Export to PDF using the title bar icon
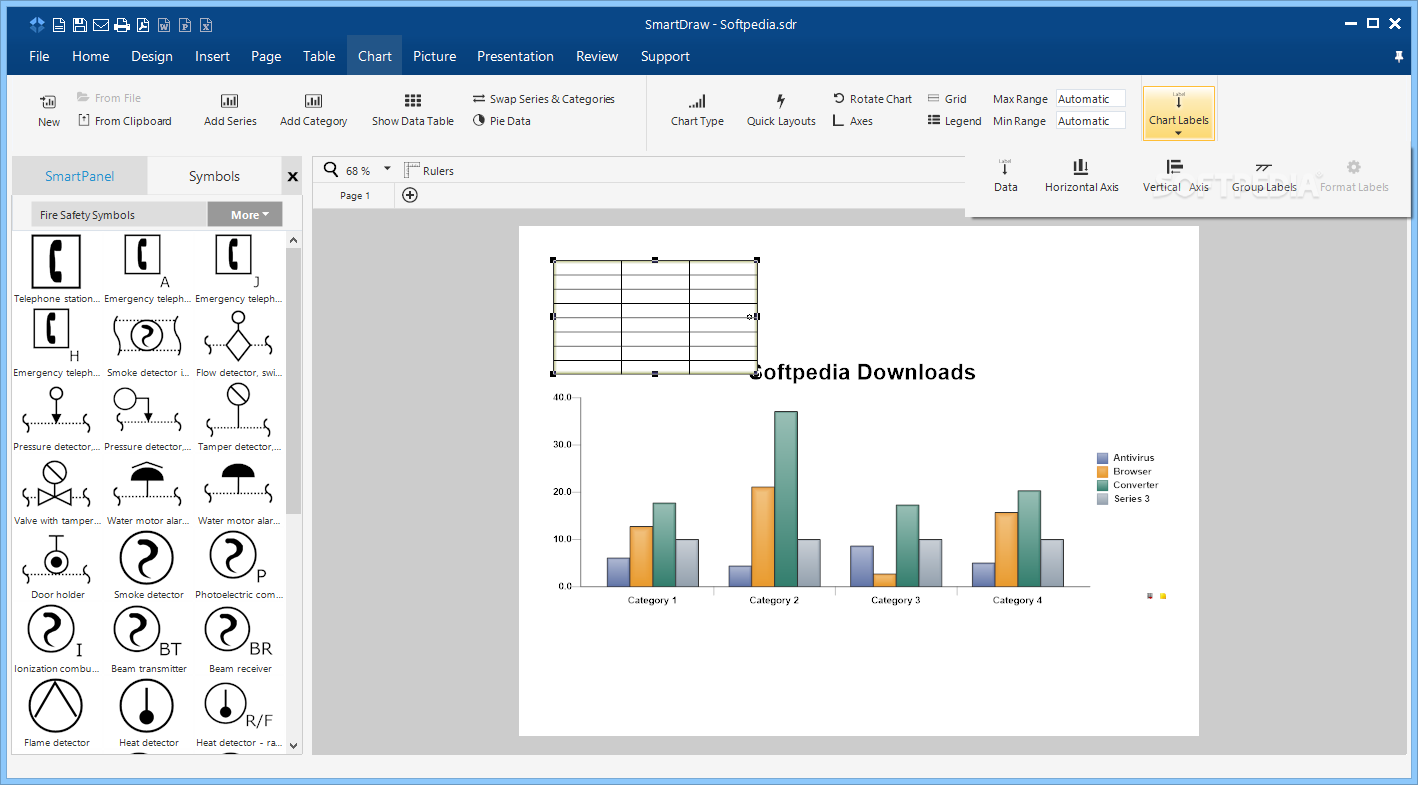Viewport: 1418px width, 785px height. pyautogui.click(x=143, y=25)
